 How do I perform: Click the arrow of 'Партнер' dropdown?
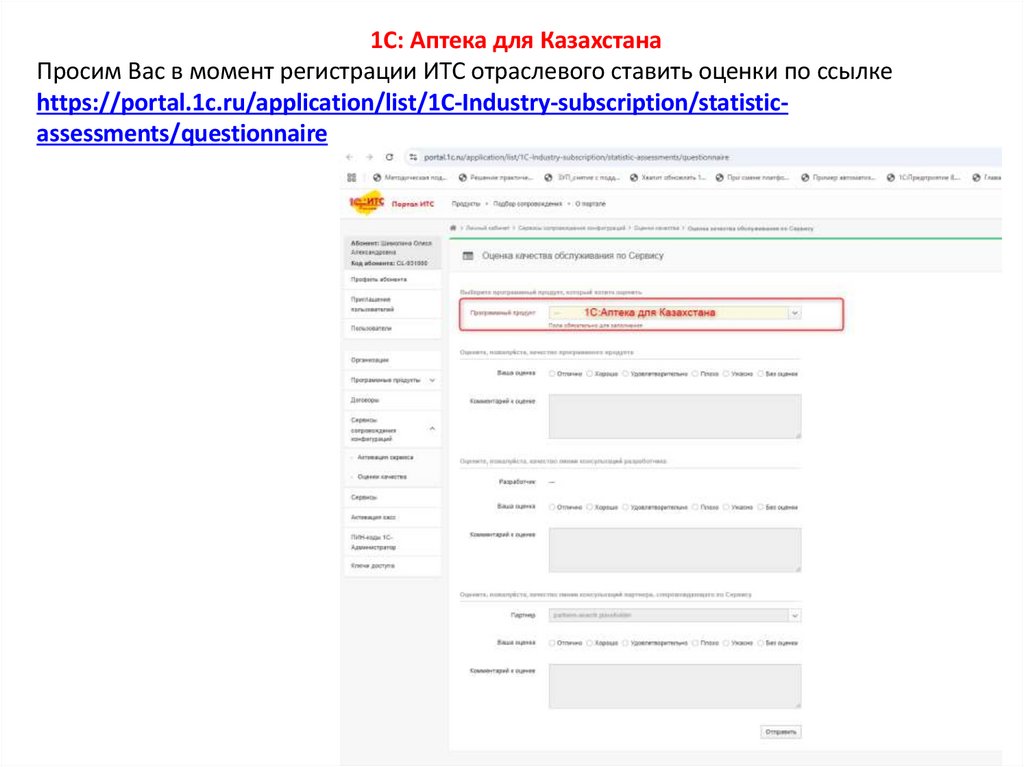(795, 615)
